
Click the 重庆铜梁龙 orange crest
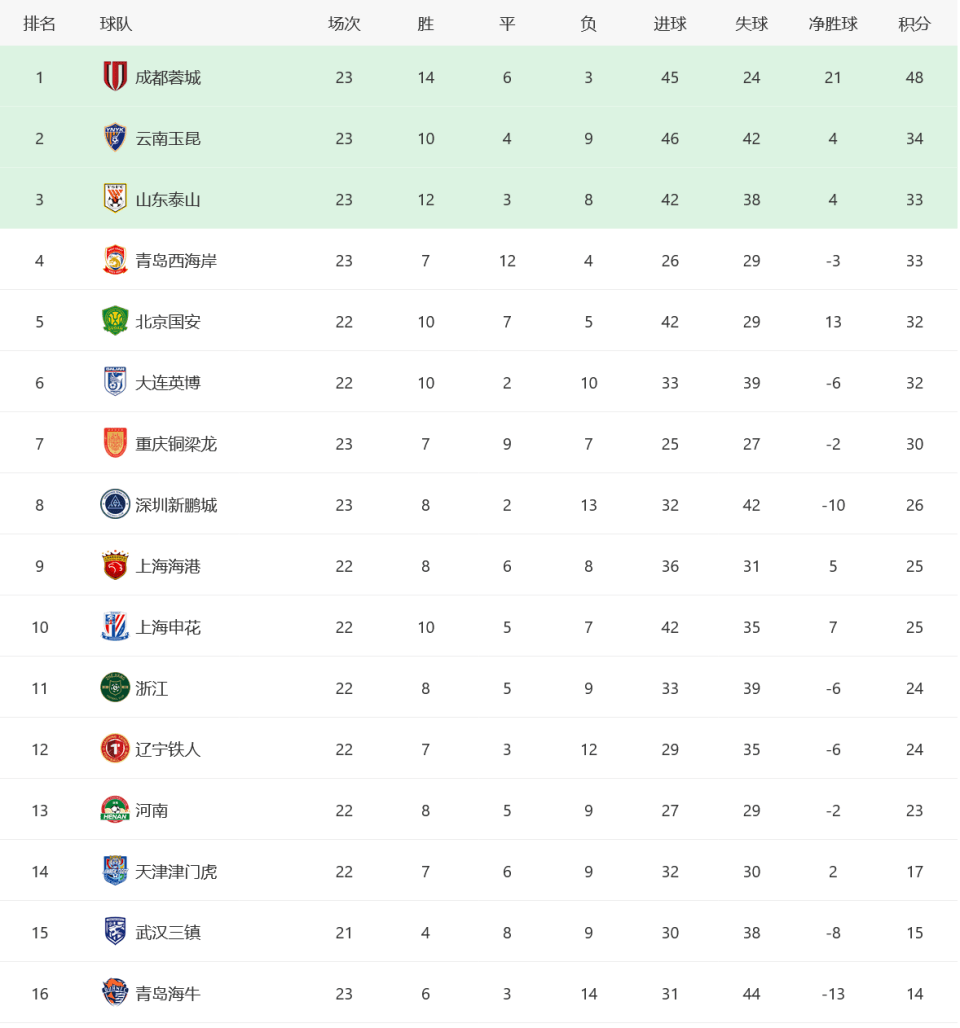[x=115, y=443]
